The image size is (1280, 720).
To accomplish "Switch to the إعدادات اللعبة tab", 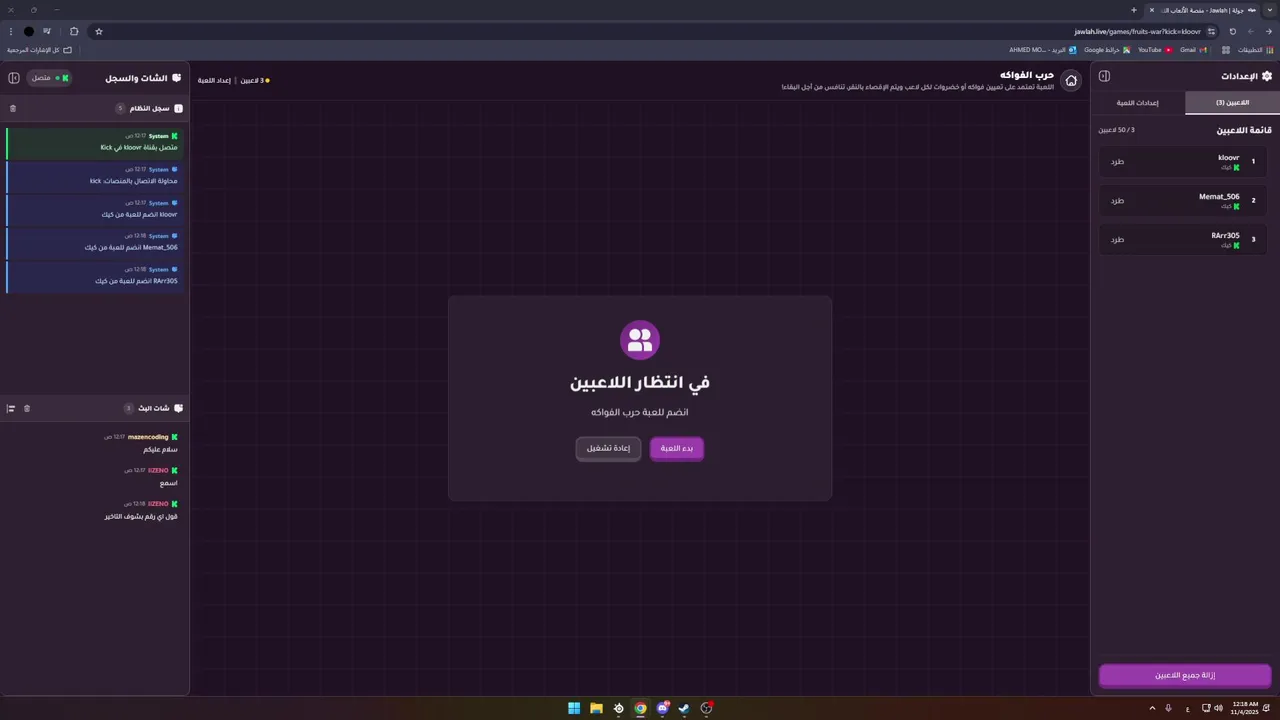I will point(1138,102).
